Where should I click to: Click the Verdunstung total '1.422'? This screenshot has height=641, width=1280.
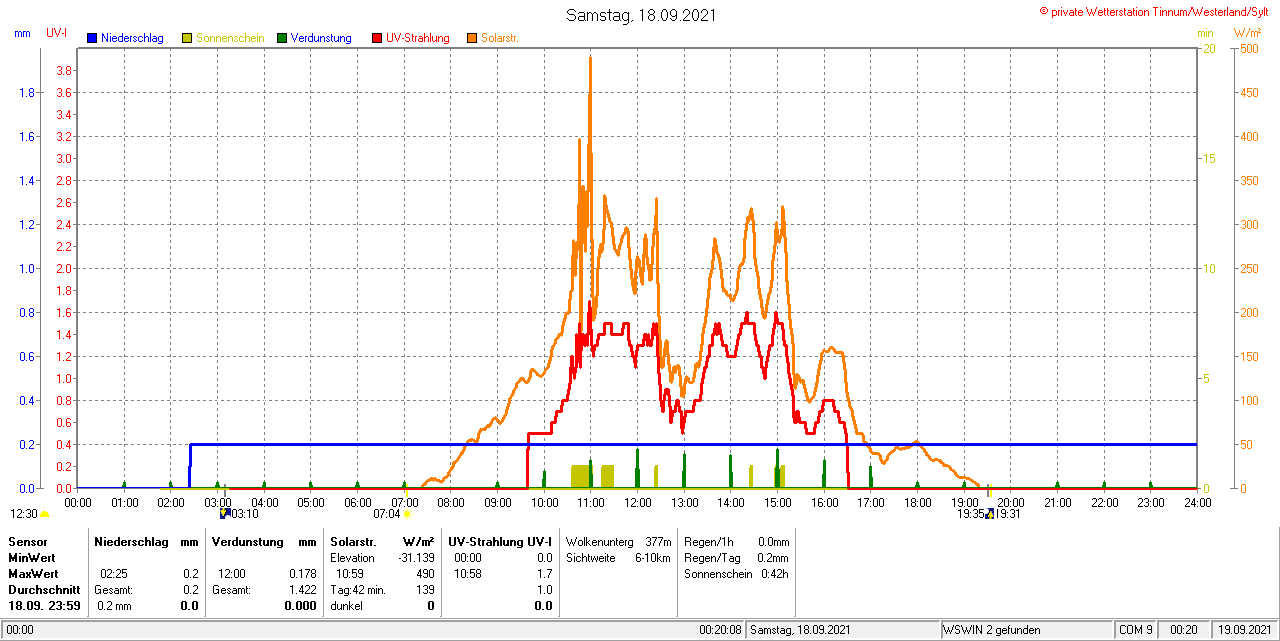tap(302, 590)
